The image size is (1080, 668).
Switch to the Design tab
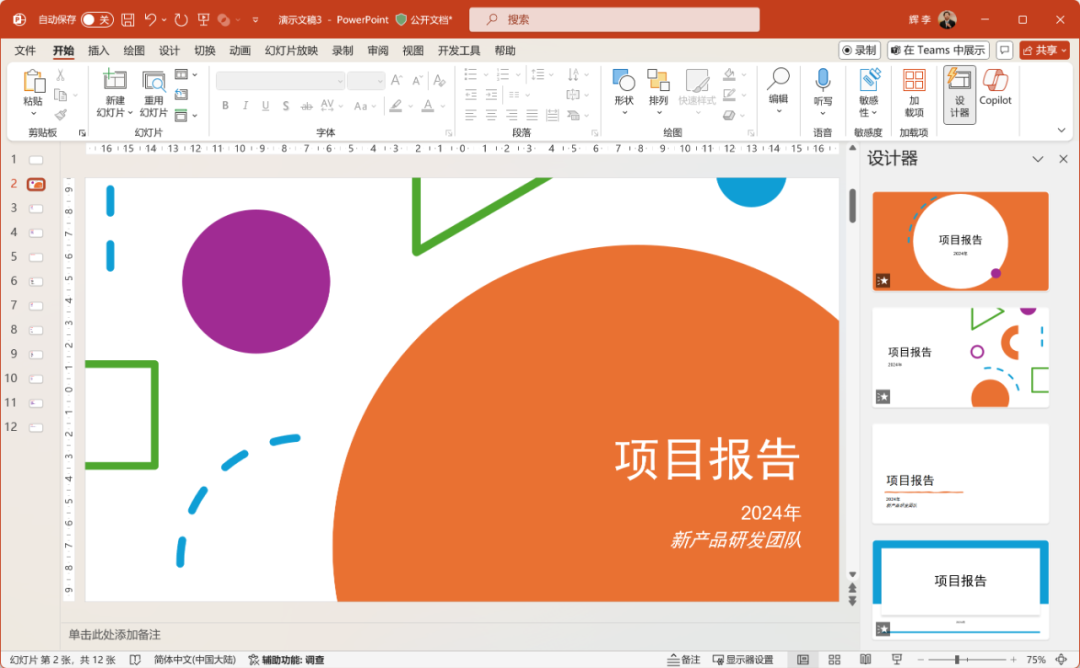pyautogui.click(x=169, y=50)
